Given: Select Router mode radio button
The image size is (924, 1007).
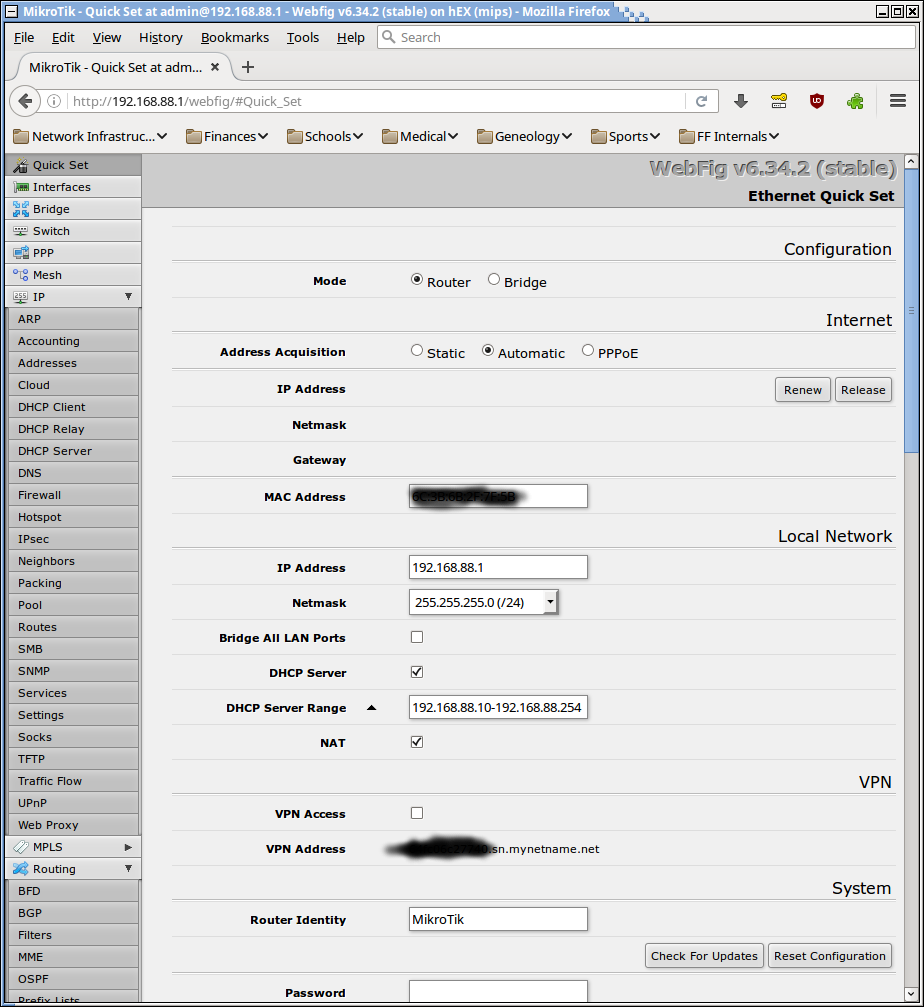Looking at the screenshot, I should (x=417, y=279).
